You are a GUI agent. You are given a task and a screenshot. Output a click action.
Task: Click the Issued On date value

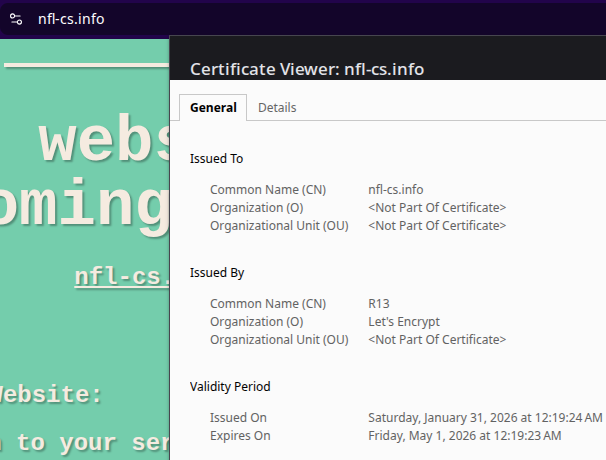[485, 417]
